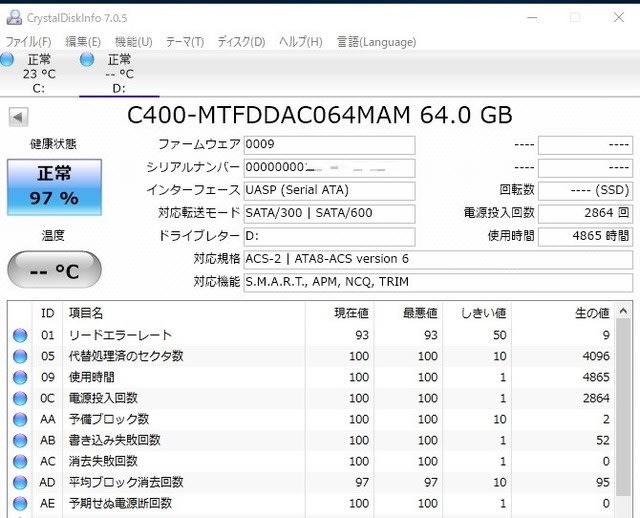Click the インターフェース field UASP (Serial ATA)
The width and height of the screenshot is (640, 518).
click(x=329, y=191)
